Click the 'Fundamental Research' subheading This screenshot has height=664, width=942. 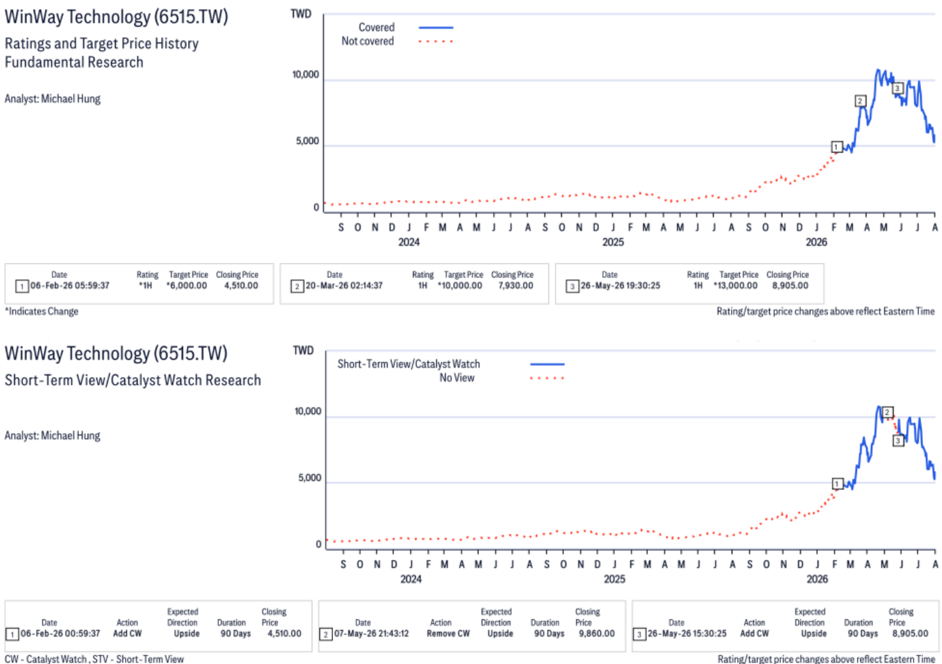(74, 62)
